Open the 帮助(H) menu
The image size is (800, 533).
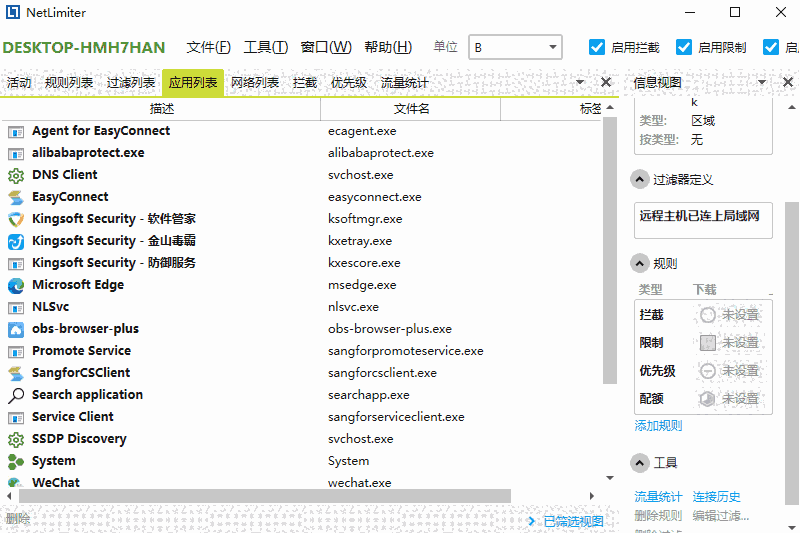(x=388, y=47)
